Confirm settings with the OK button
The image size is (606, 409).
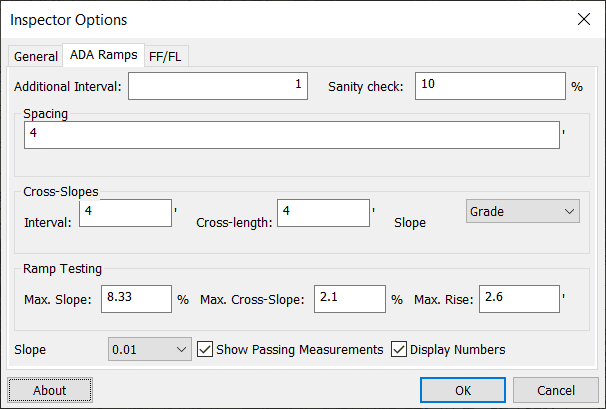pos(463,390)
